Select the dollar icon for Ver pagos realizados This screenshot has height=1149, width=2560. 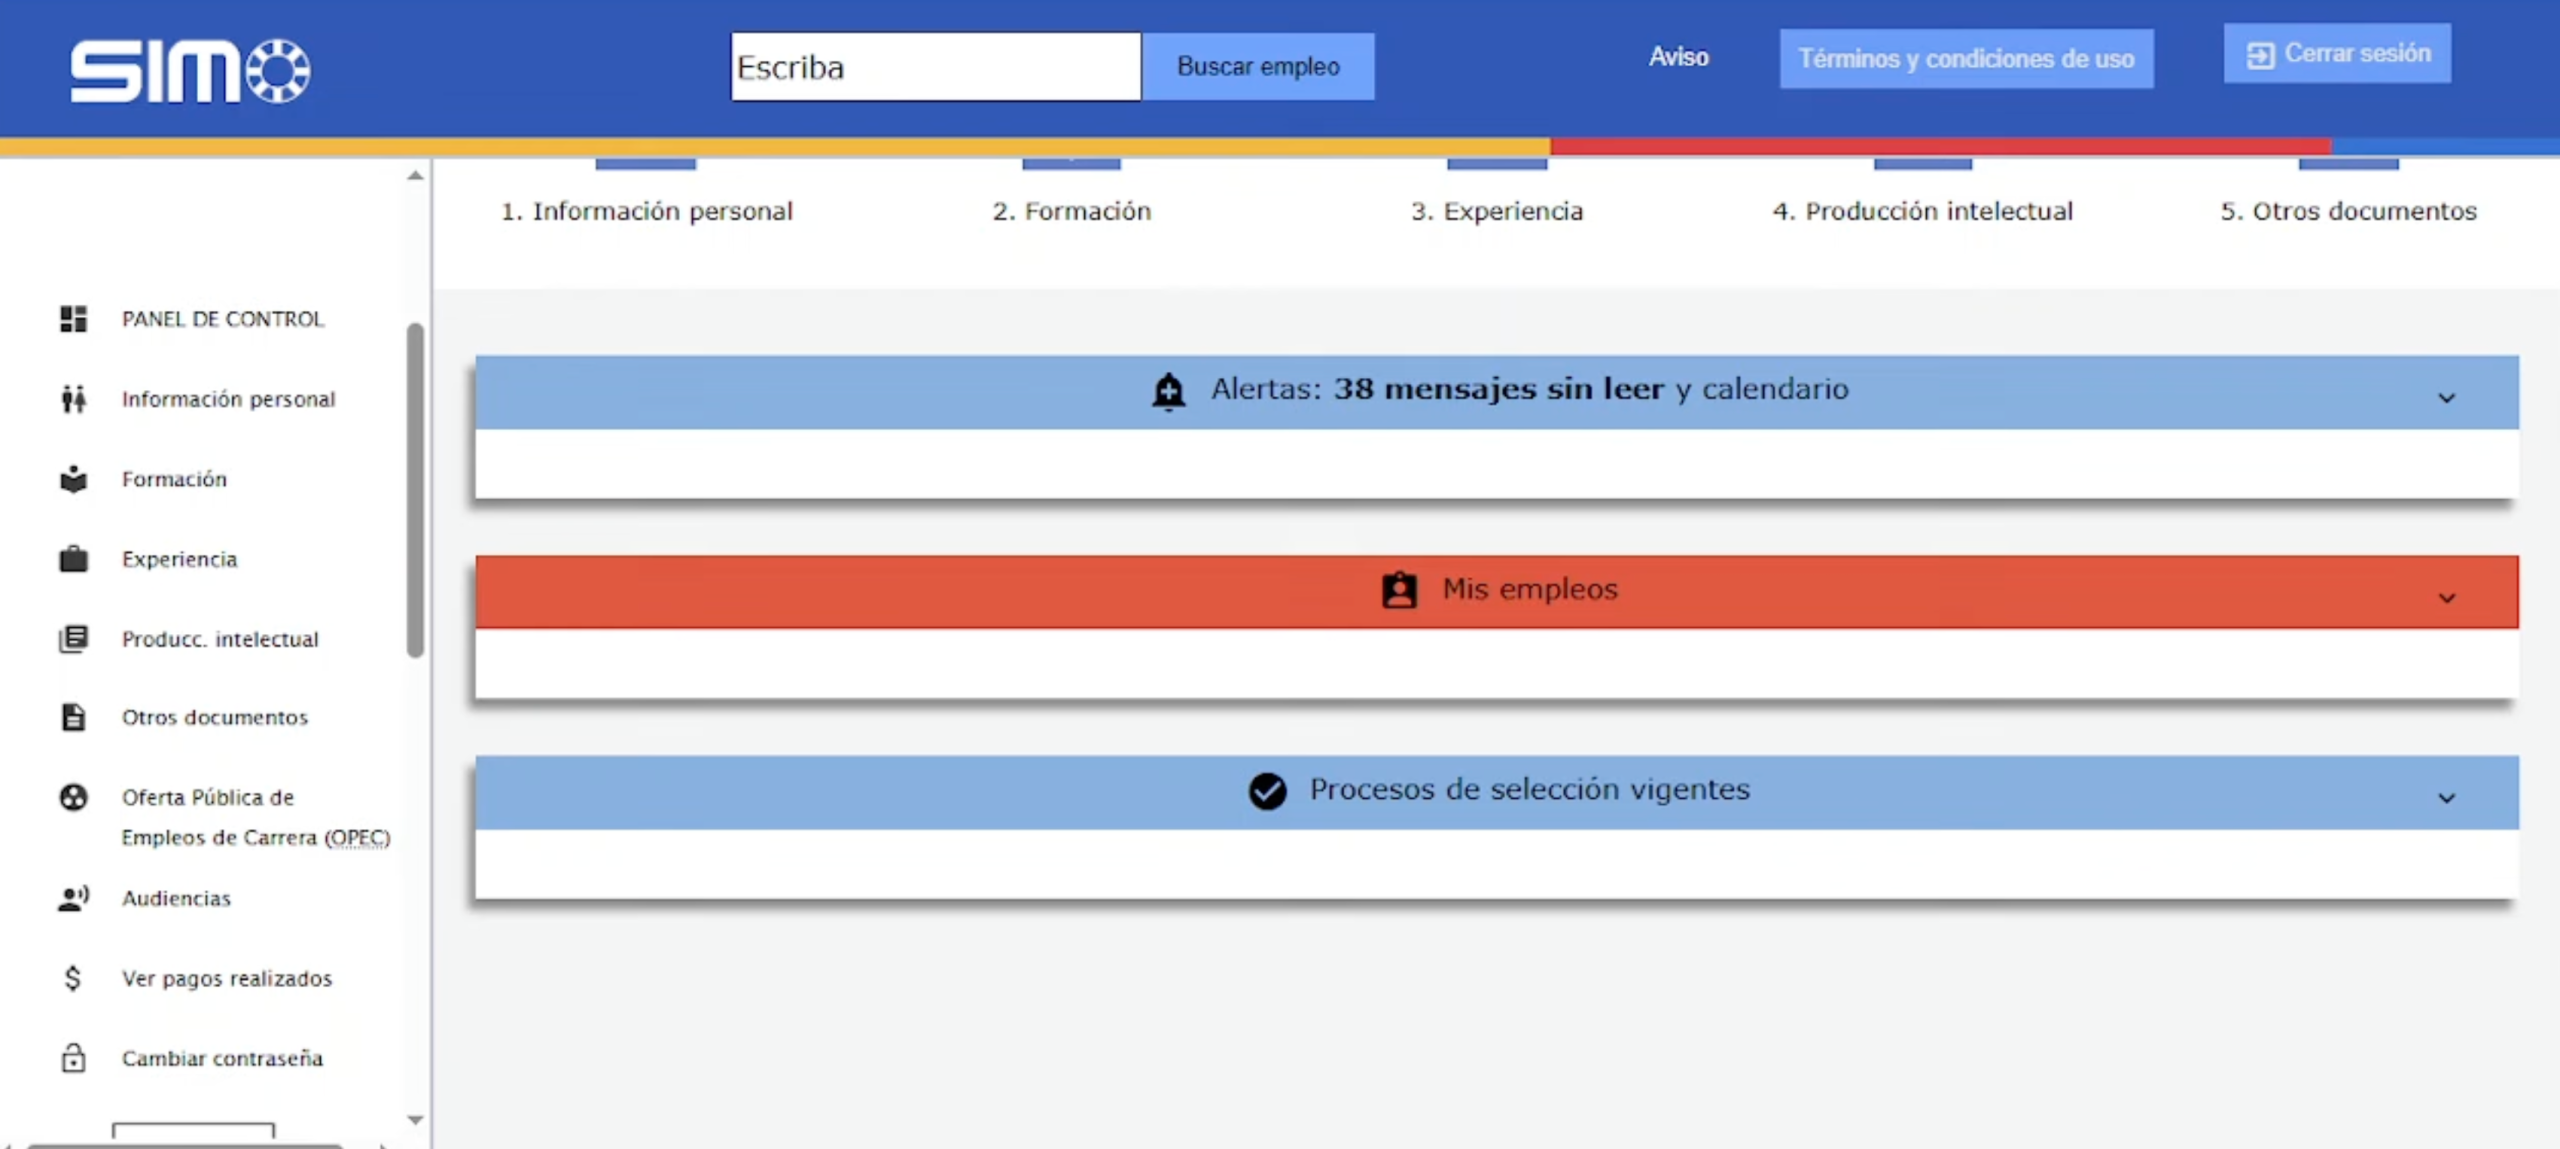(71, 978)
